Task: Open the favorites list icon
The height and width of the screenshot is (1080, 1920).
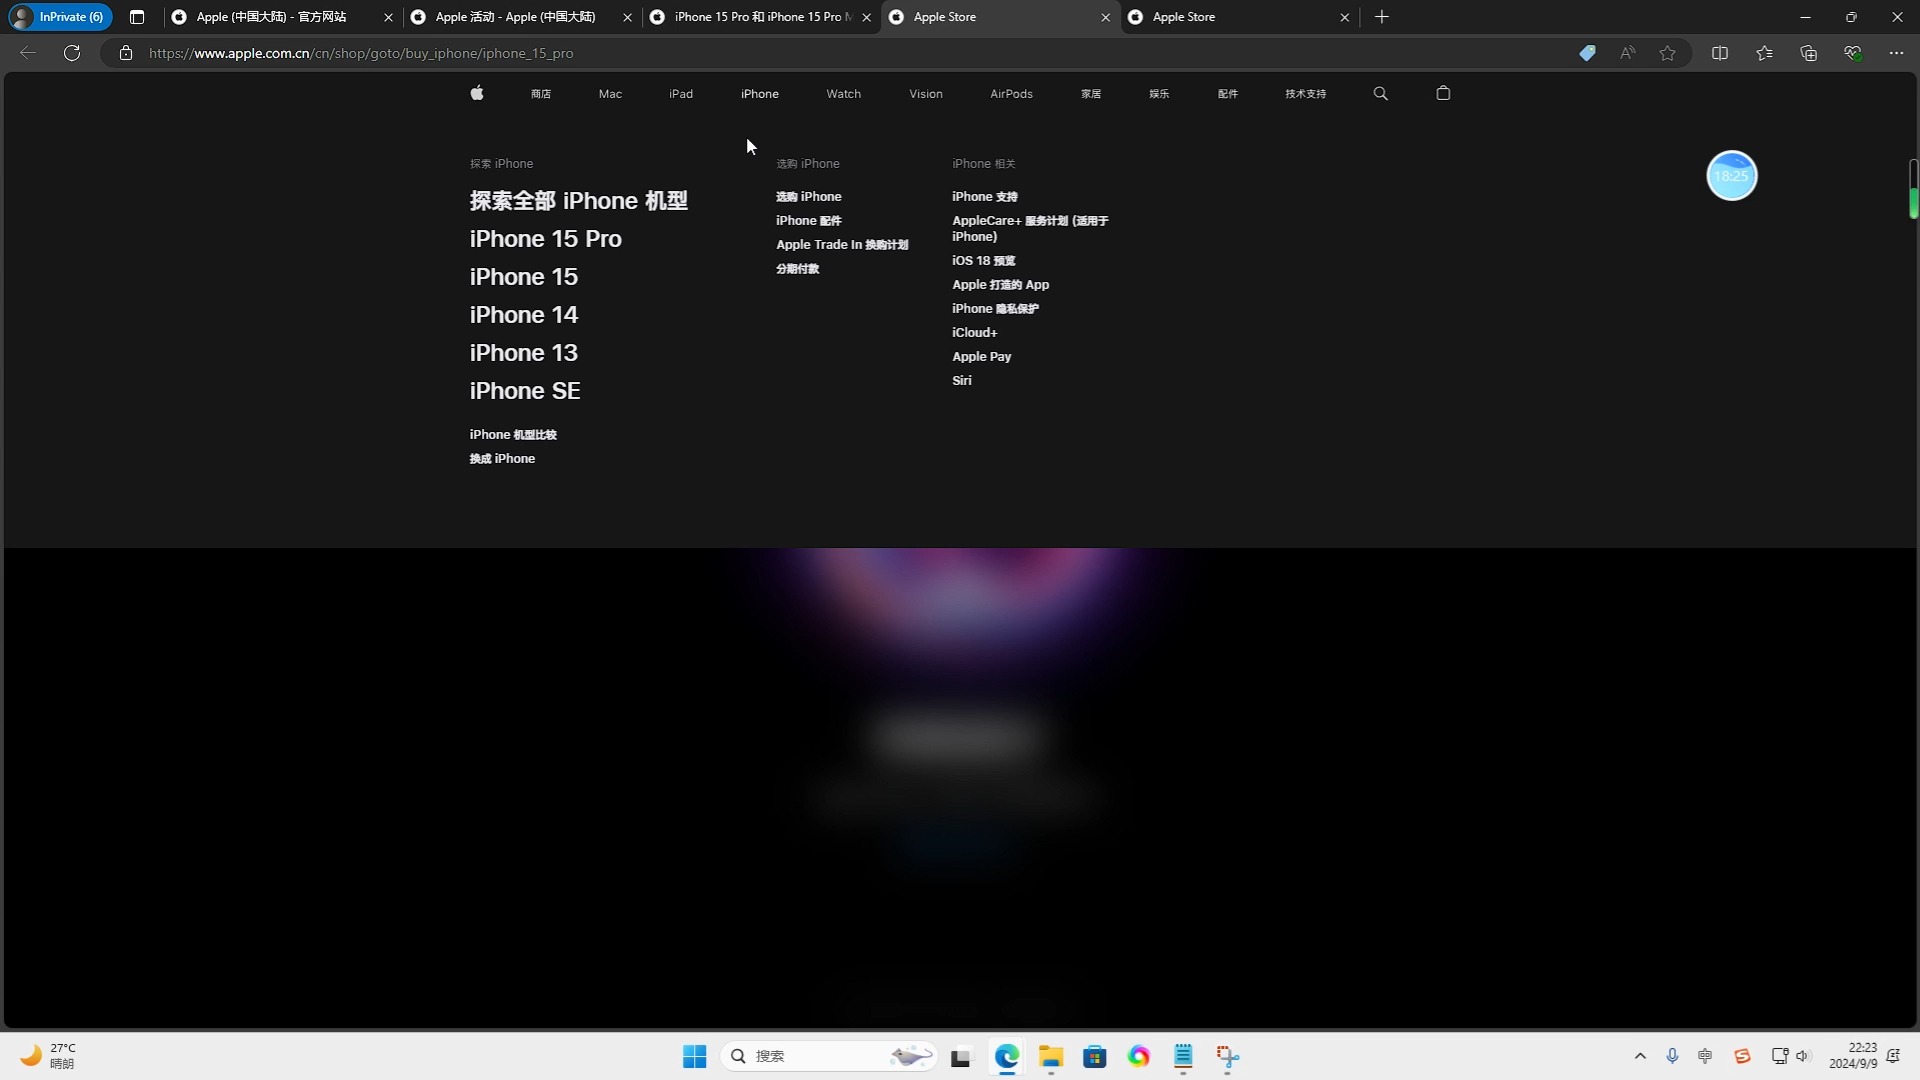Action: pyautogui.click(x=1764, y=53)
